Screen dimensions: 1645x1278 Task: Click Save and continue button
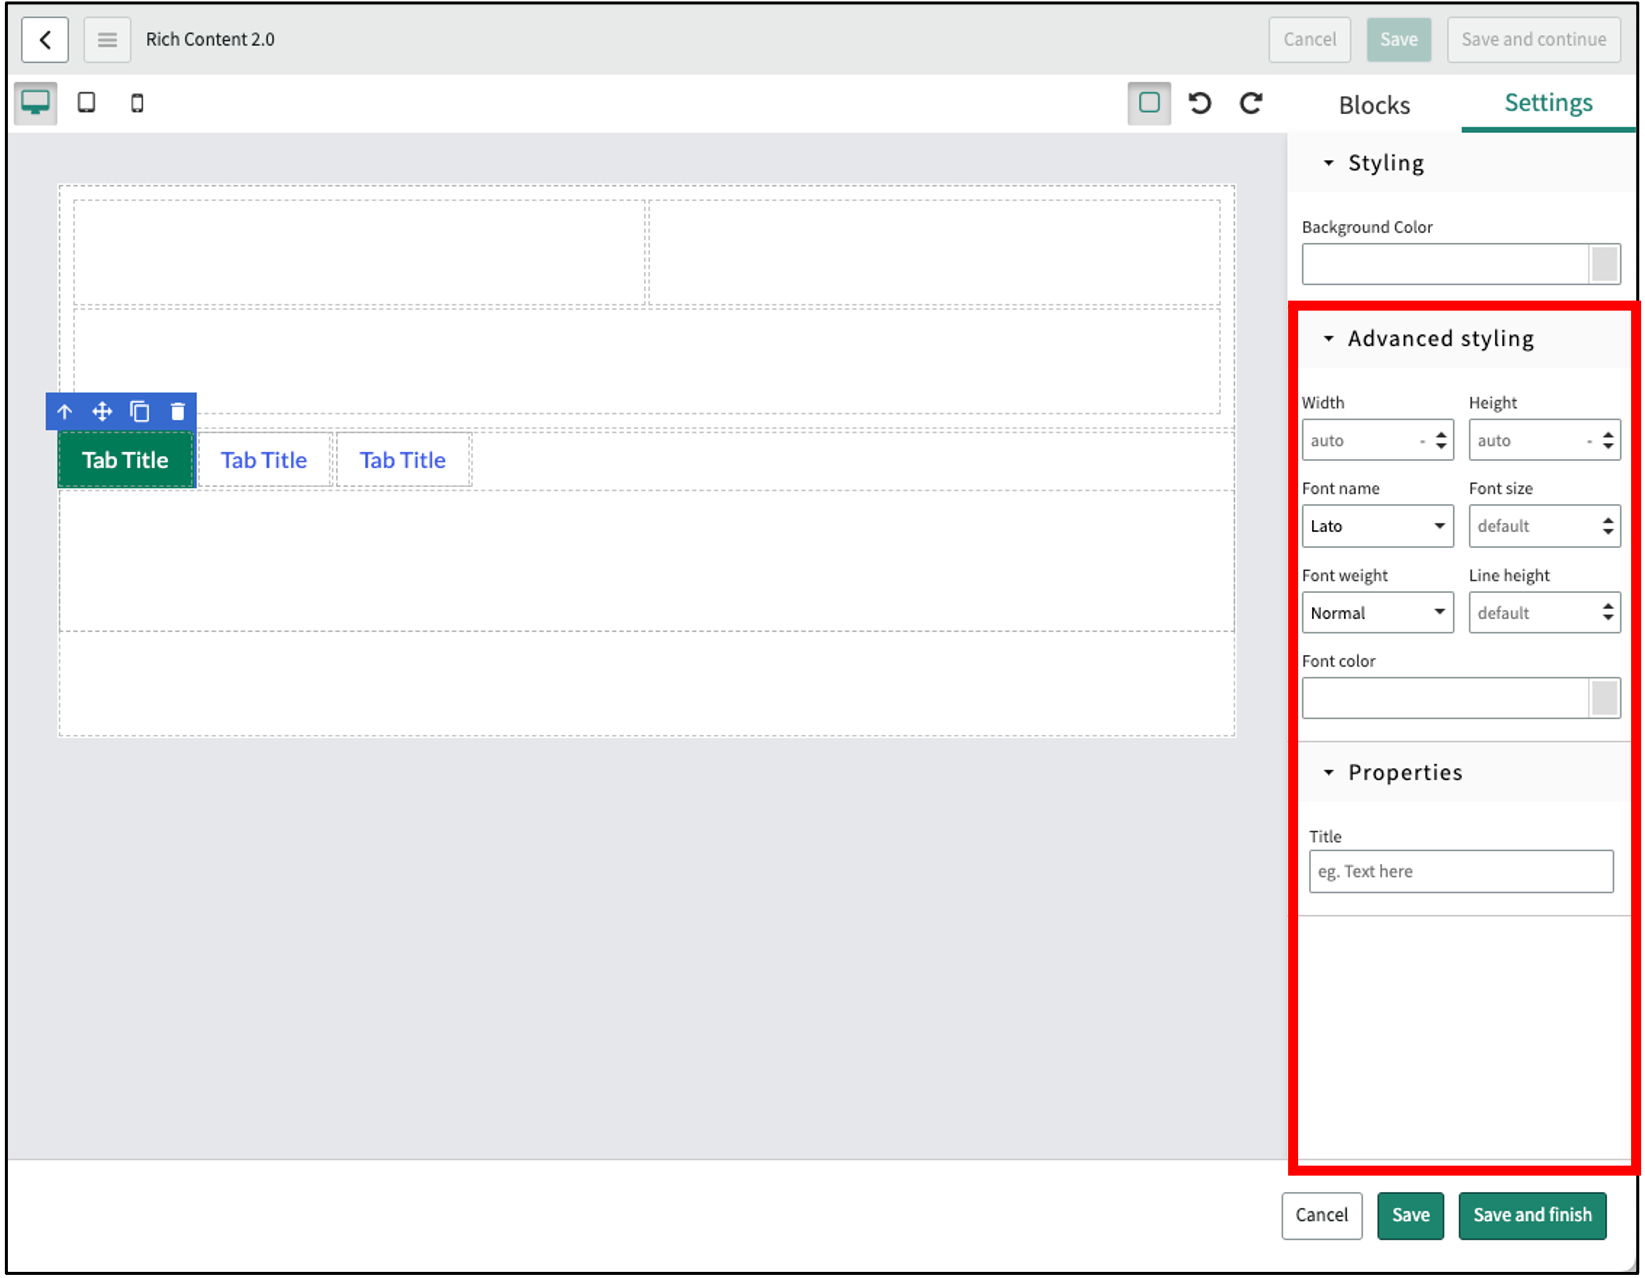[x=1534, y=40]
